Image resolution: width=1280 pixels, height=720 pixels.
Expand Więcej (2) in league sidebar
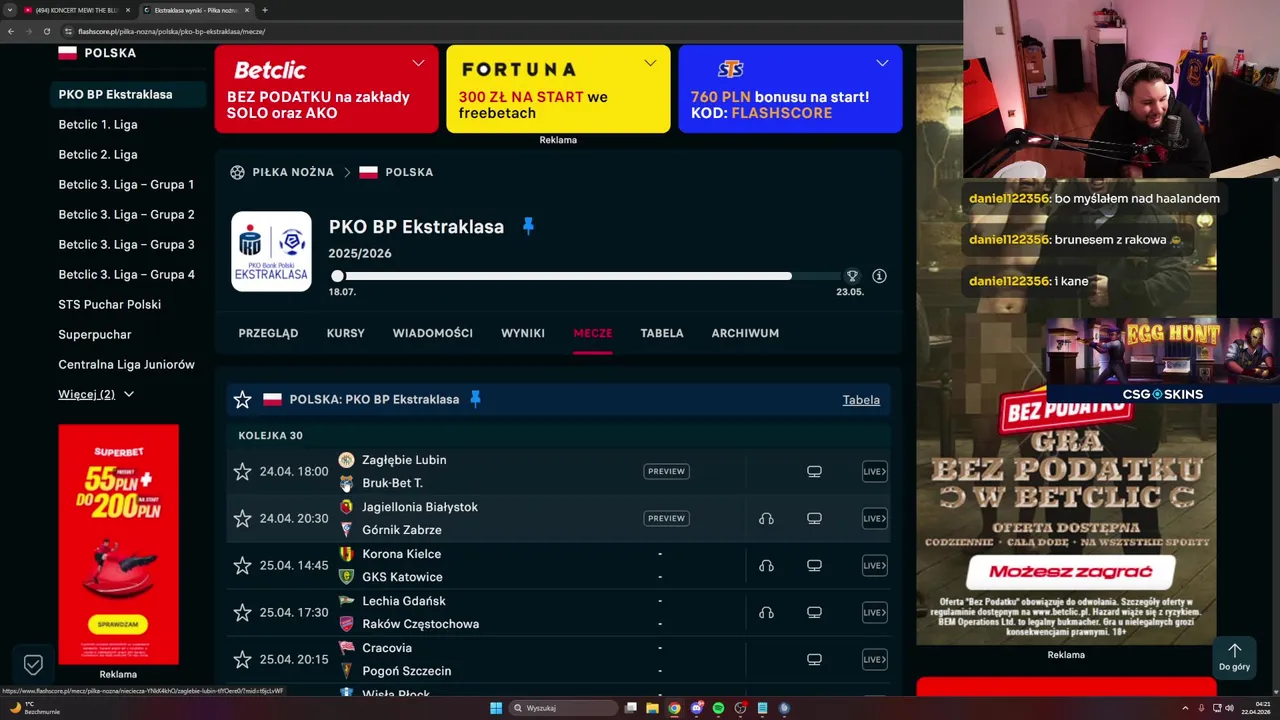(96, 394)
